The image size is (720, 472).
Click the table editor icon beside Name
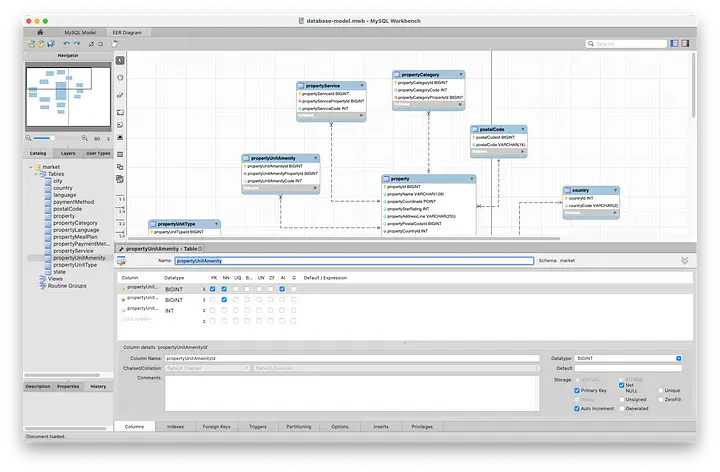click(122, 261)
